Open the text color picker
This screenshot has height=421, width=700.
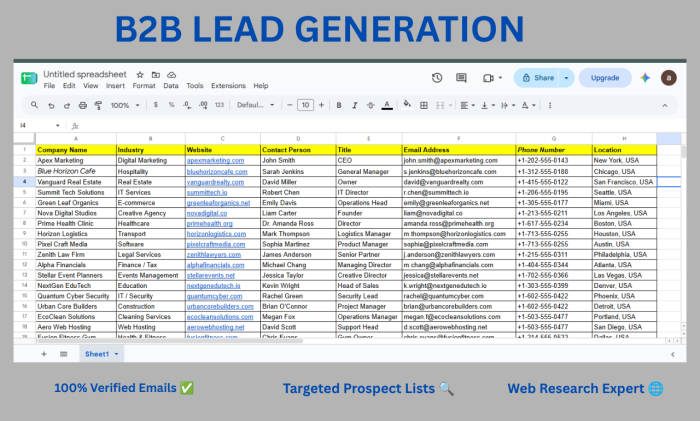pos(387,105)
